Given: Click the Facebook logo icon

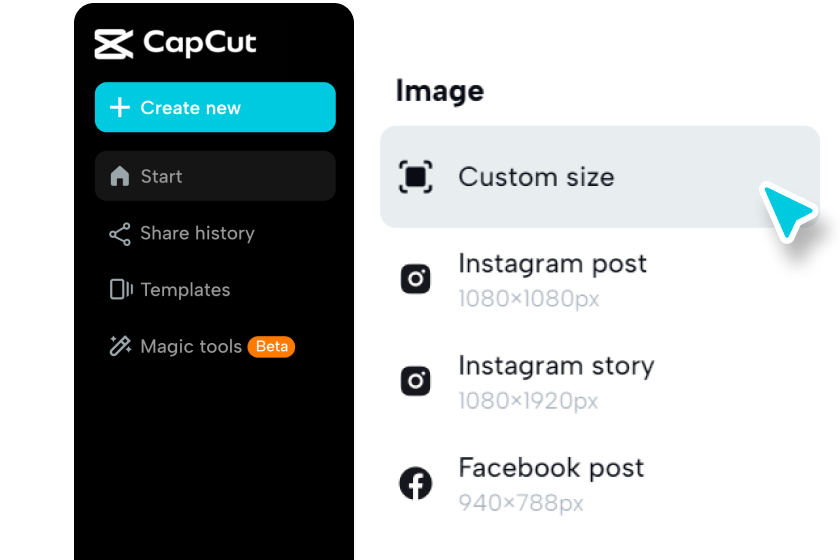Looking at the screenshot, I should pos(416,484).
